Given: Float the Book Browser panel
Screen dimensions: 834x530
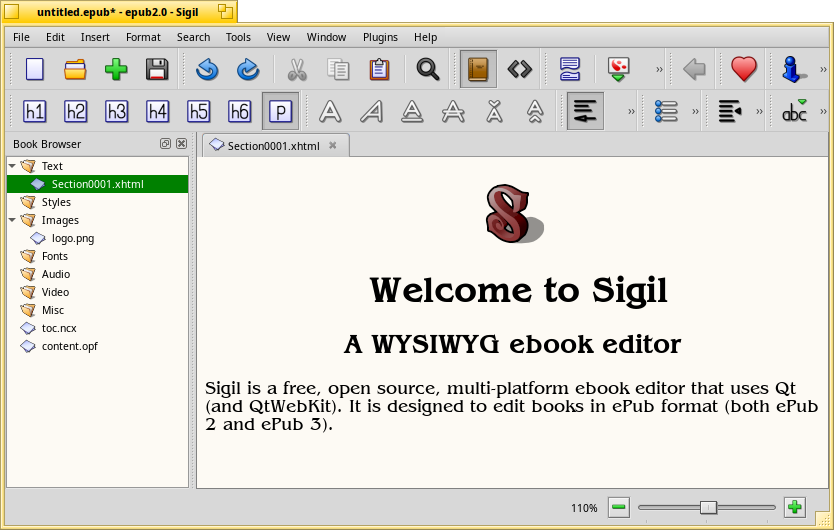Looking at the screenshot, I should (165, 144).
